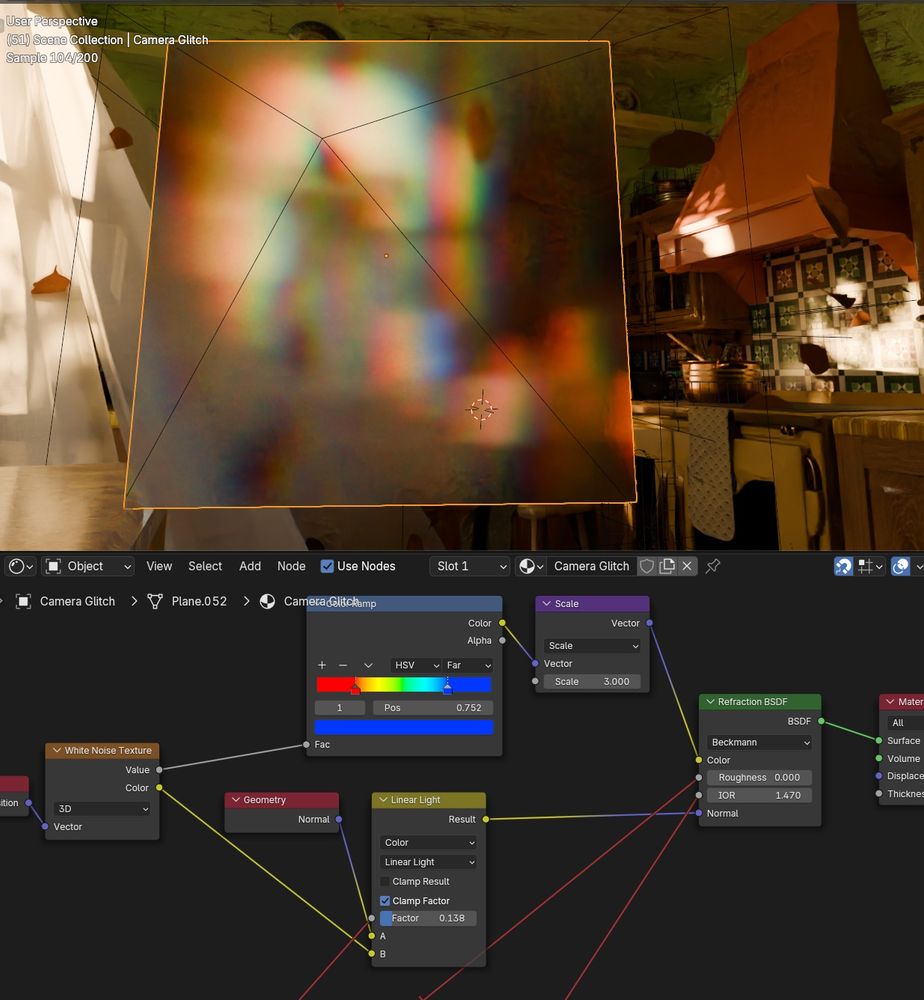Click the color stop index field 1
Image resolution: width=924 pixels, height=1000 pixels.
point(339,708)
